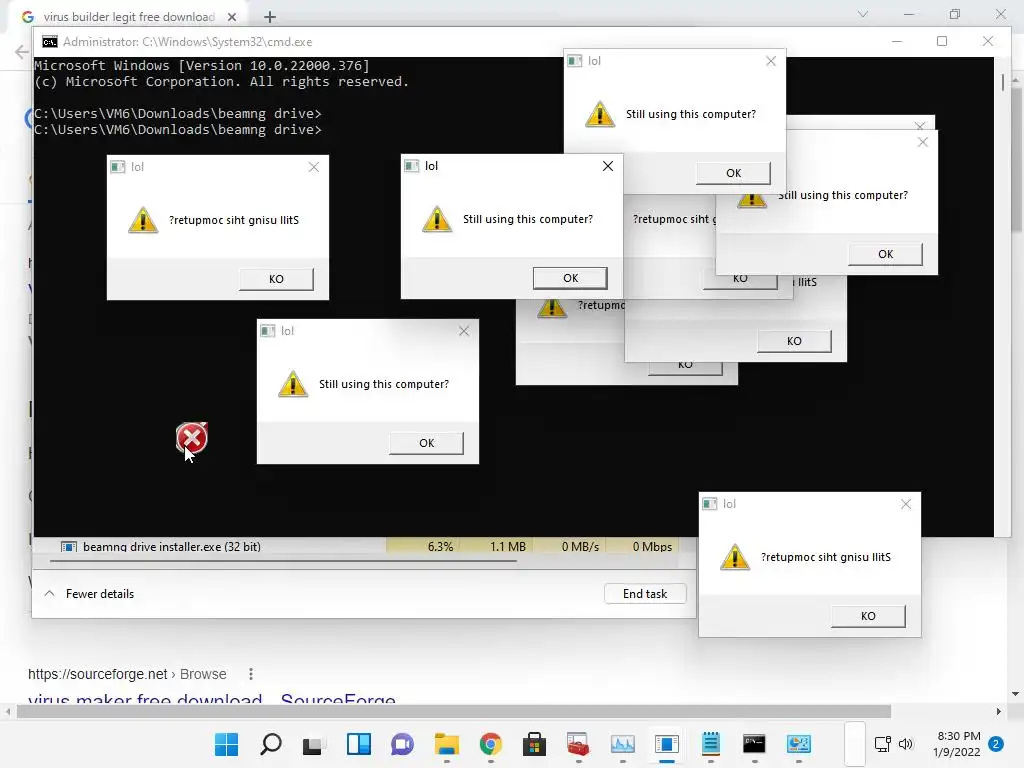Click the scroll right arrow of Chrome's horizontal scrollbar
Image resolution: width=1024 pixels, height=768 pixels.
(999, 711)
